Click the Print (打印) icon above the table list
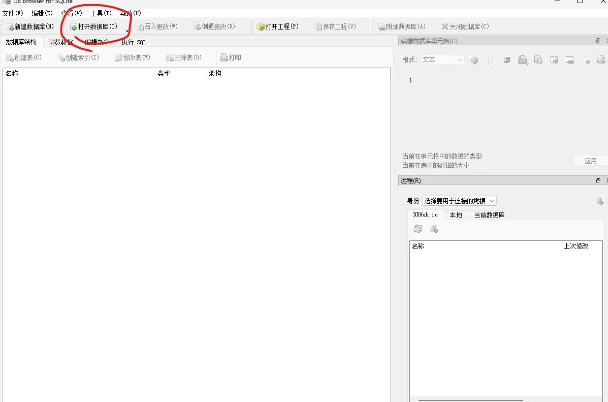 [x=225, y=58]
